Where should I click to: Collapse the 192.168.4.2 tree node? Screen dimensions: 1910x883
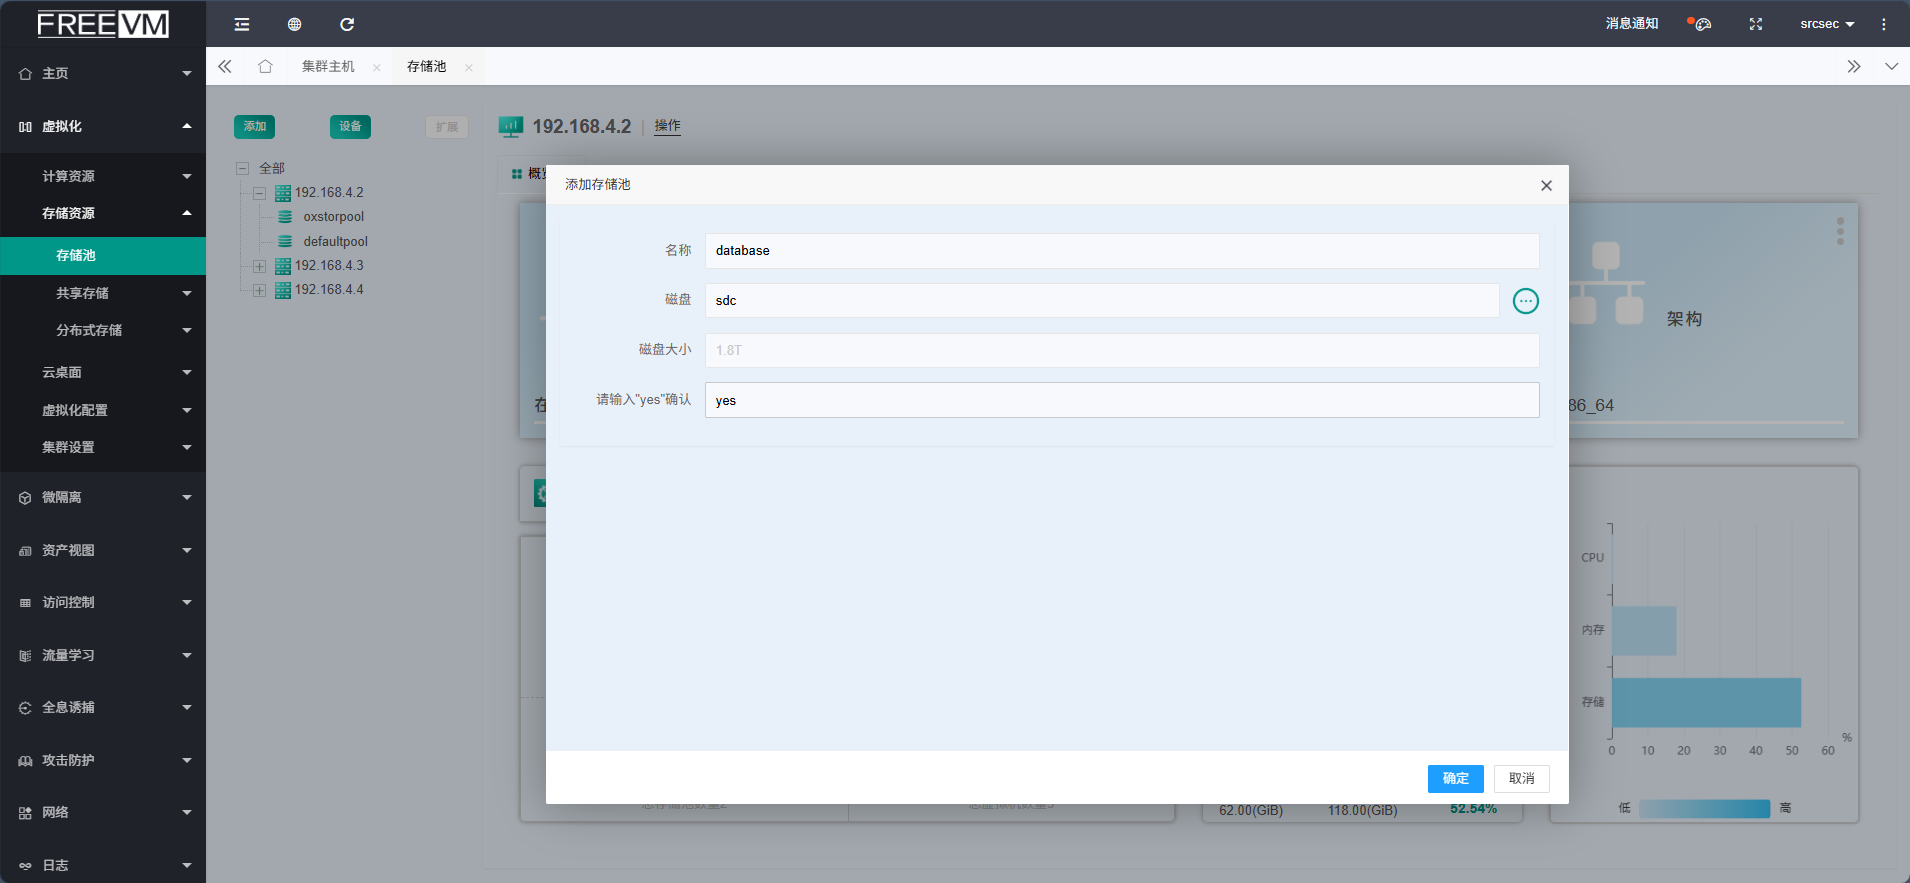[259, 193]
